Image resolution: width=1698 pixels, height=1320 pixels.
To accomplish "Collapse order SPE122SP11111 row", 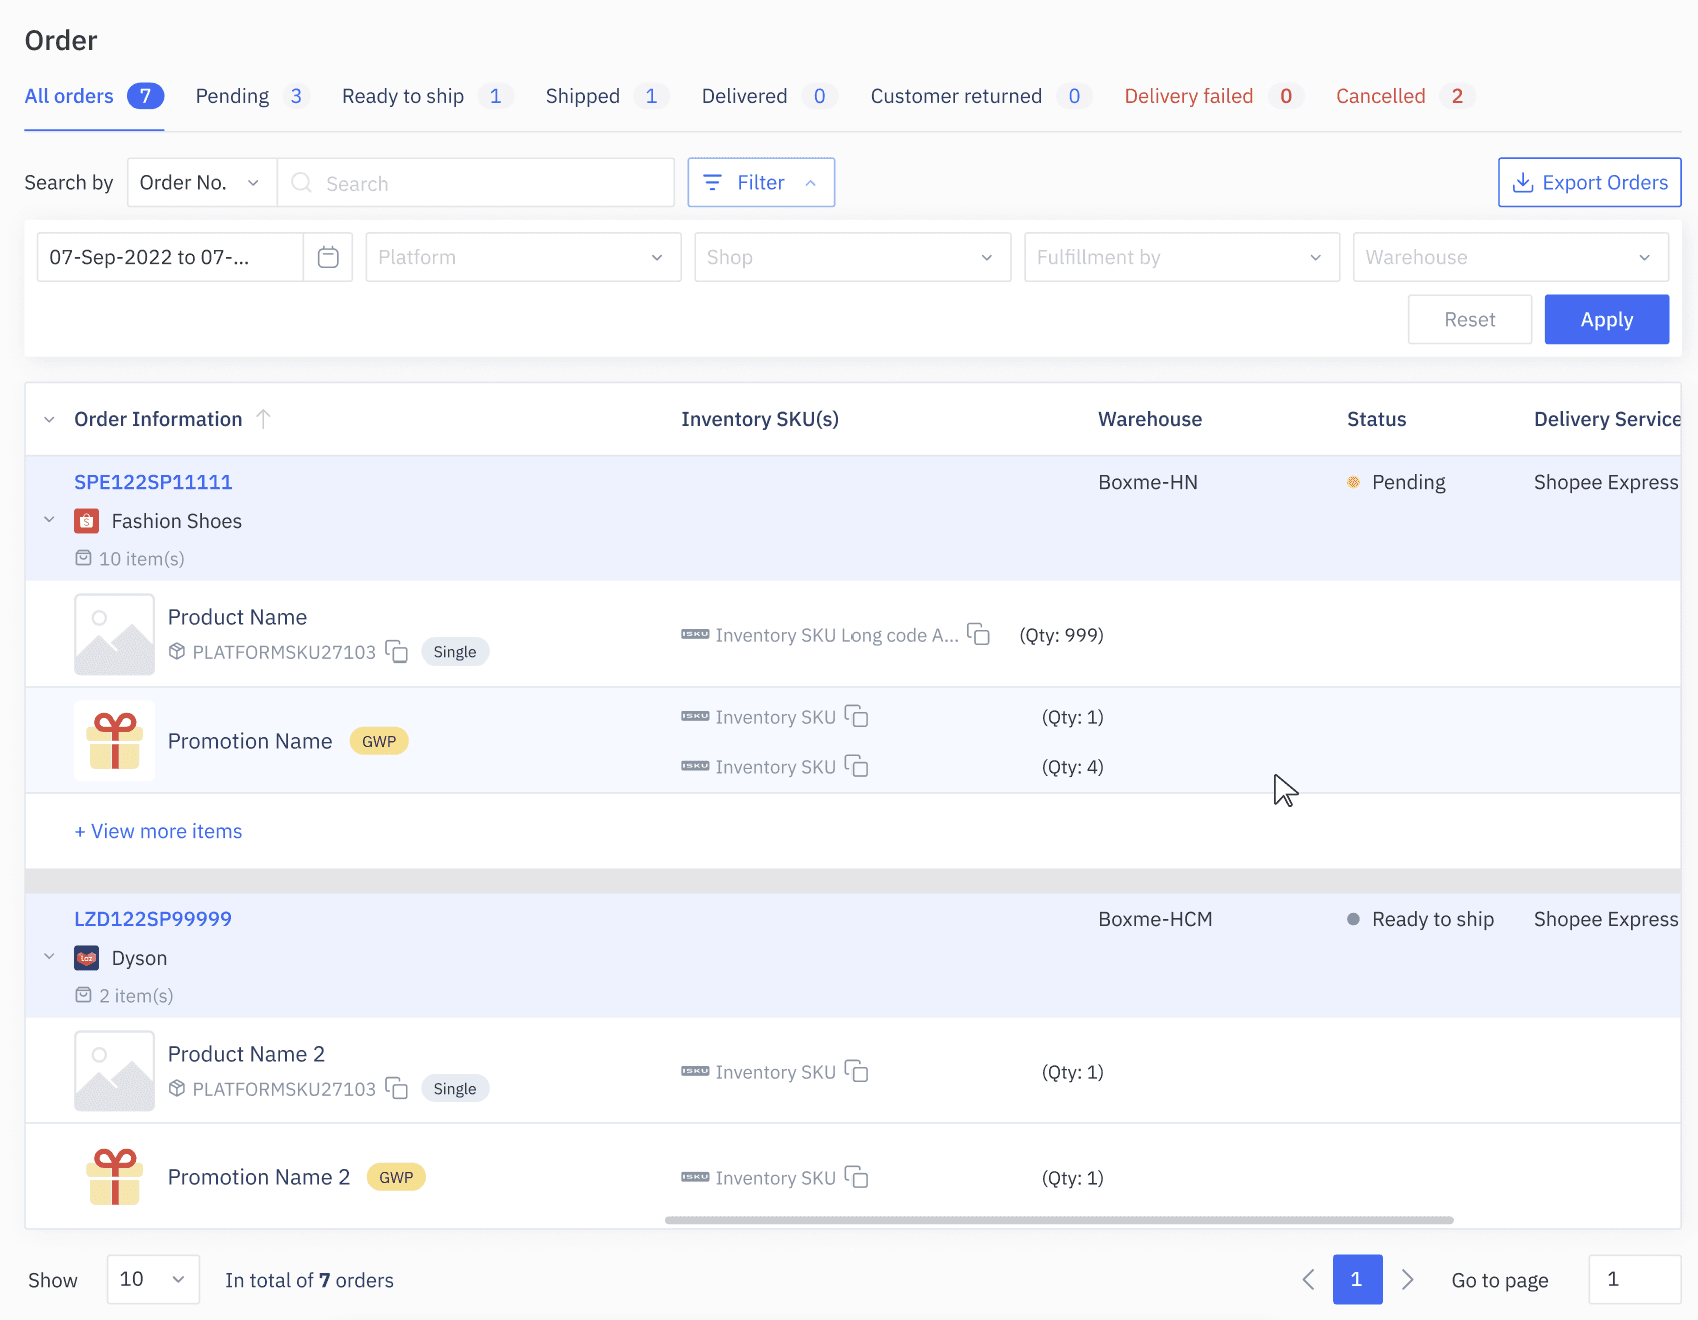I will tap(49, 520).
